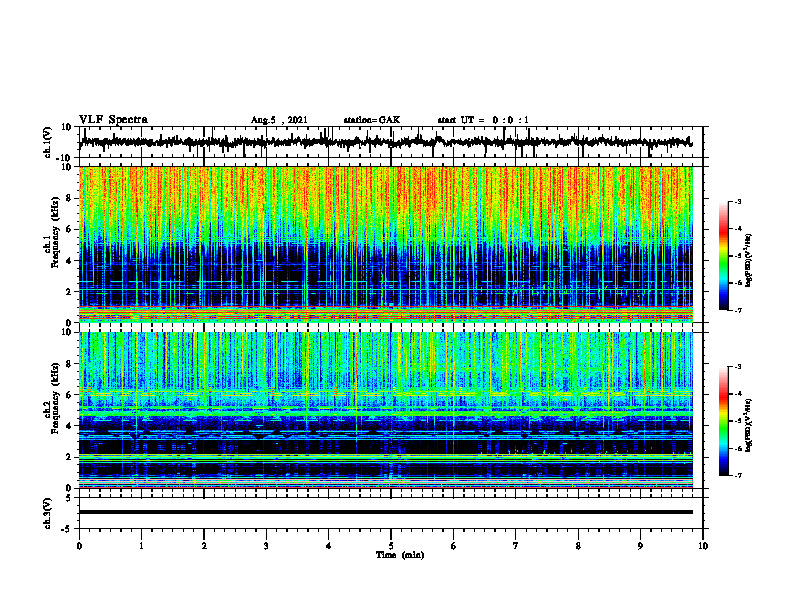The image size is (792, 612).
Task: Click time axis tick label "10"
Action: 703,546
